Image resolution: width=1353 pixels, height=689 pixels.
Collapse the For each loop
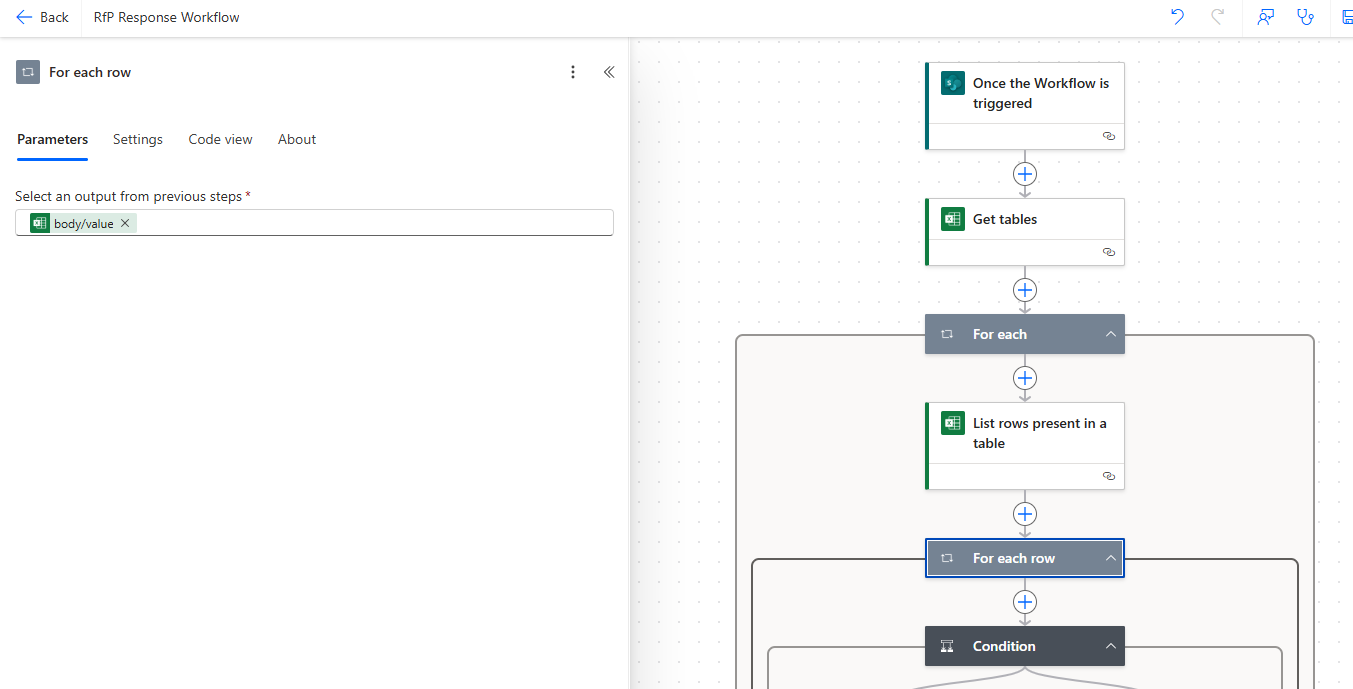tap(1110, 334)
